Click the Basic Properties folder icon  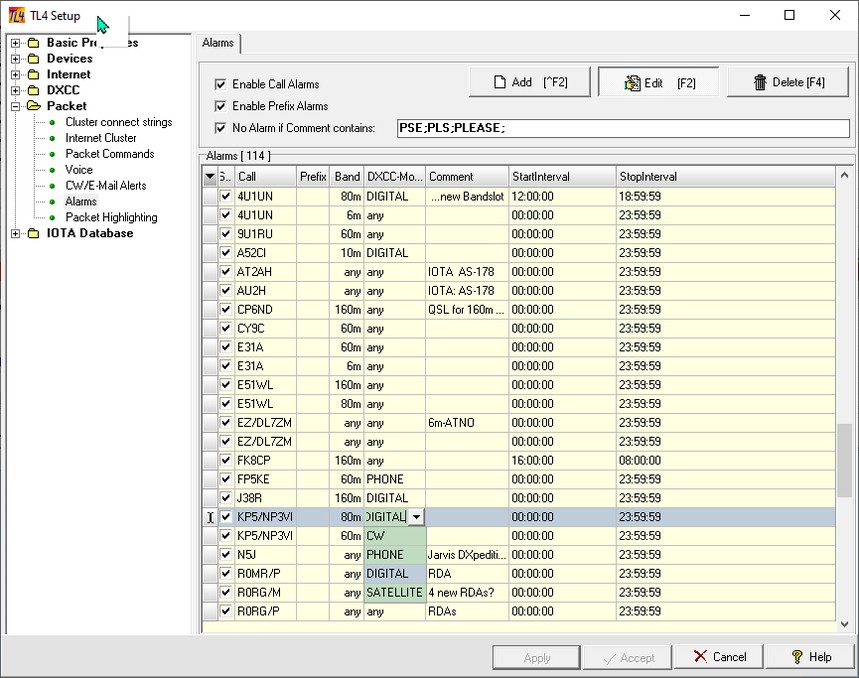click(33, 43)
